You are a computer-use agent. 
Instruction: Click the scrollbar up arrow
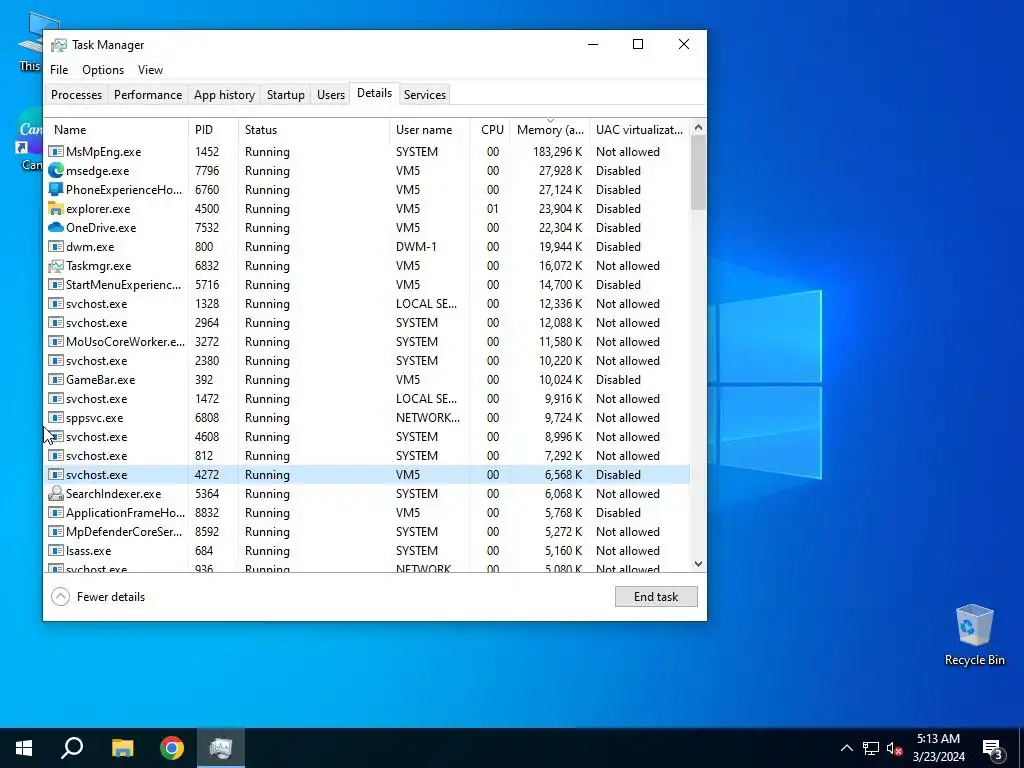click(698, 127)
